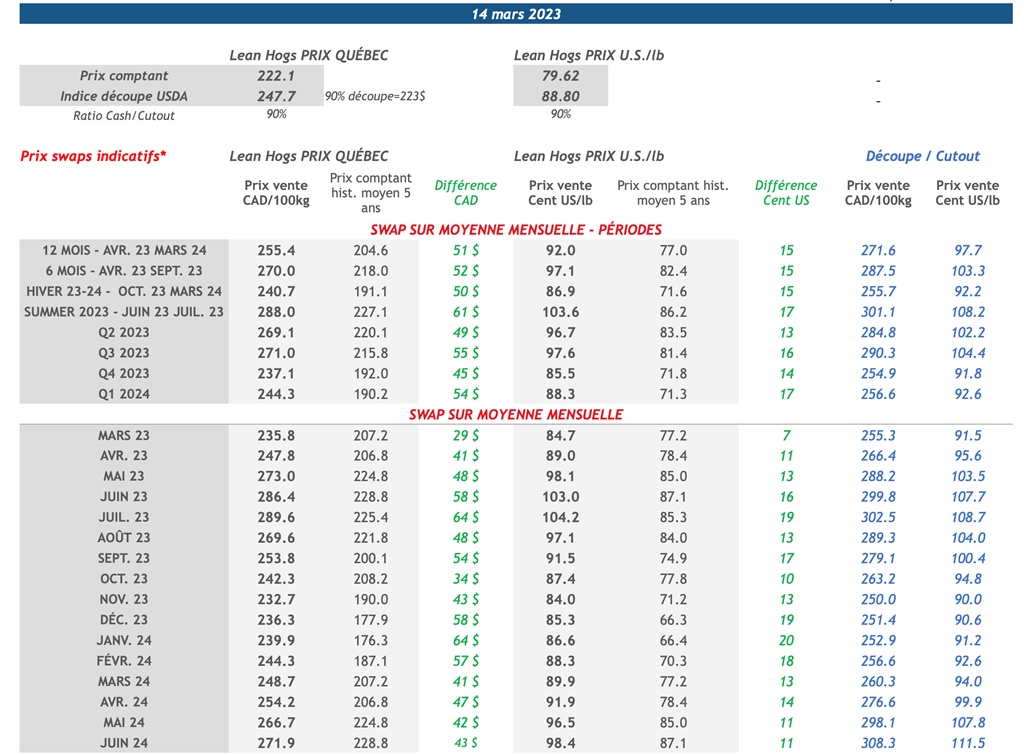Click the blue Découpe / Cutout heading
This screenshot has height=755, width=1024.
click(922, 156)
